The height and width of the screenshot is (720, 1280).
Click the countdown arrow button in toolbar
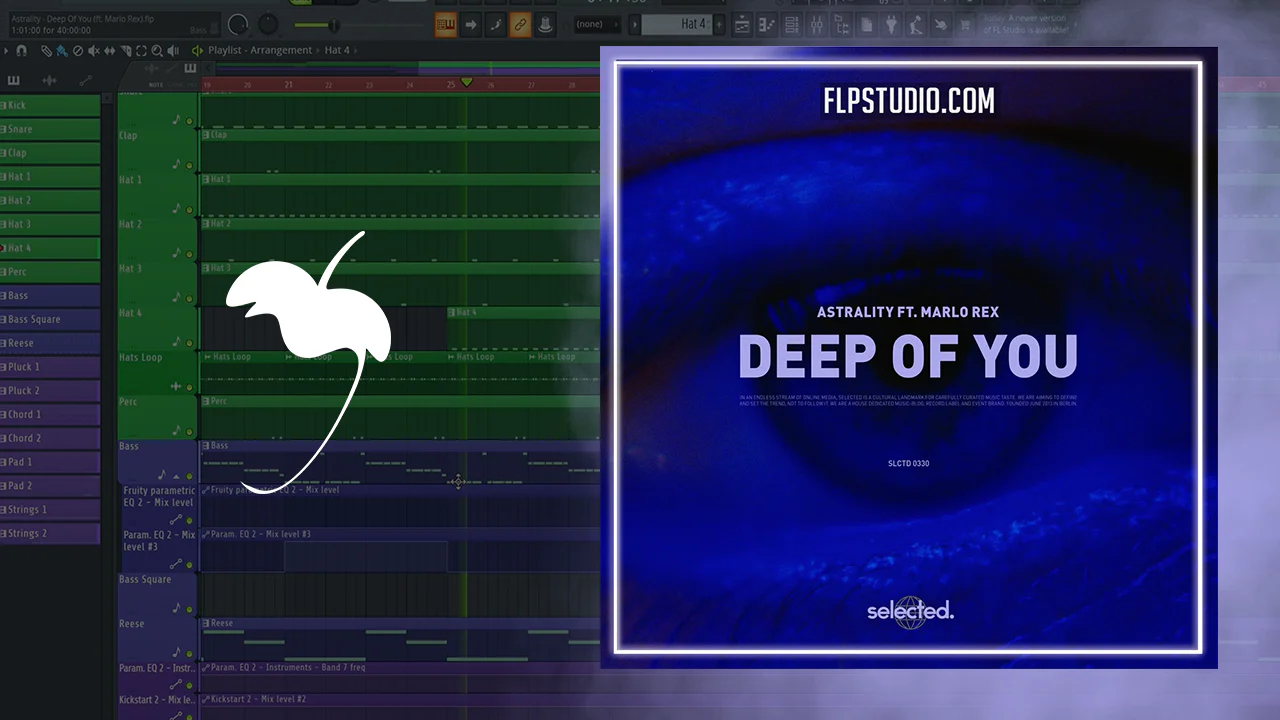pyautogui.click(x=471, y=25)
